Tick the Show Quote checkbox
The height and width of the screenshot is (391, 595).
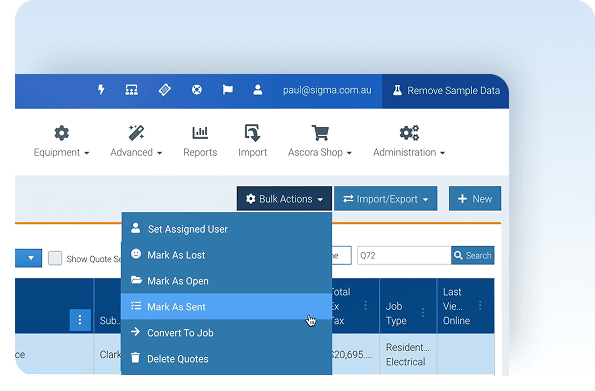click(x=55, y=258)
